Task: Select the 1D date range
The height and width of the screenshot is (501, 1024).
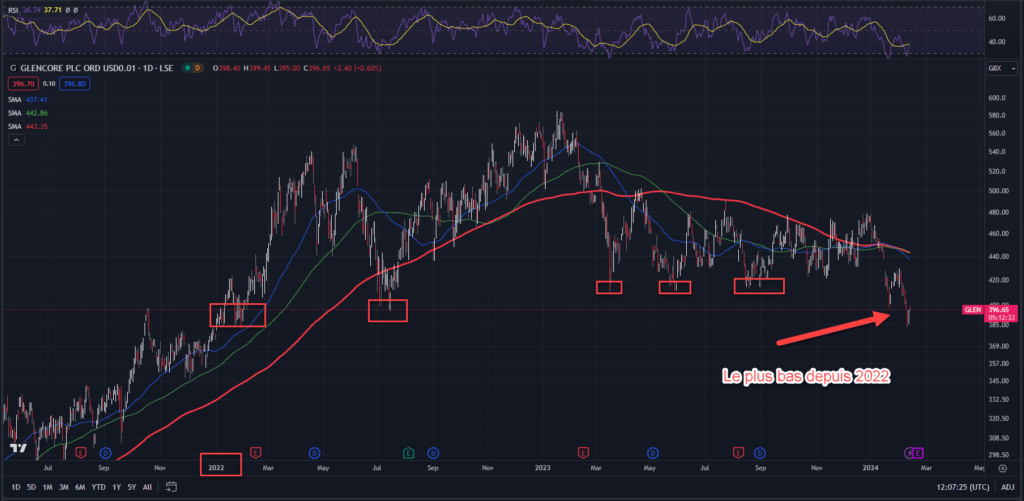Action: point(16,487)
